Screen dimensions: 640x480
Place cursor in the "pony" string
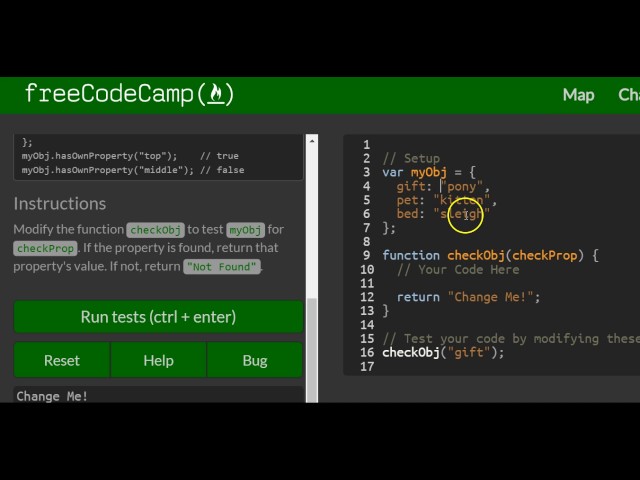point(462,187)
